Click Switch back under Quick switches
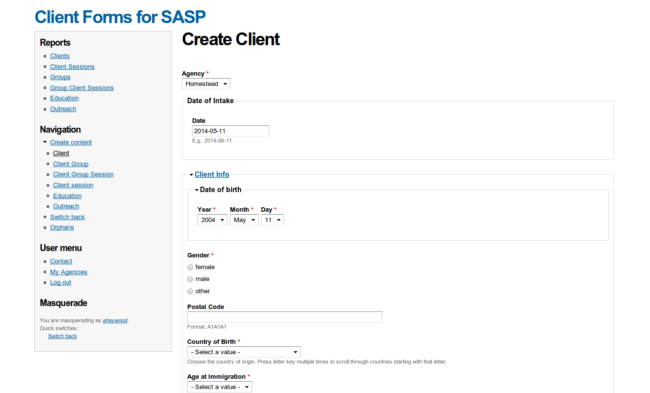This screenshot has height=393, width=650. pos(62,336)
